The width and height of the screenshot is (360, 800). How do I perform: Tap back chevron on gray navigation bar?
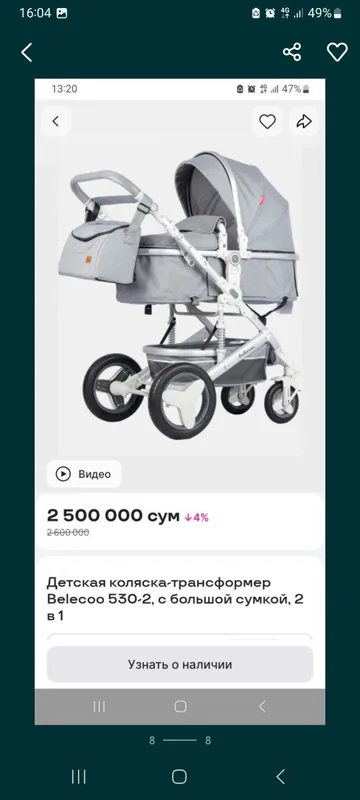tap(262, 706)
